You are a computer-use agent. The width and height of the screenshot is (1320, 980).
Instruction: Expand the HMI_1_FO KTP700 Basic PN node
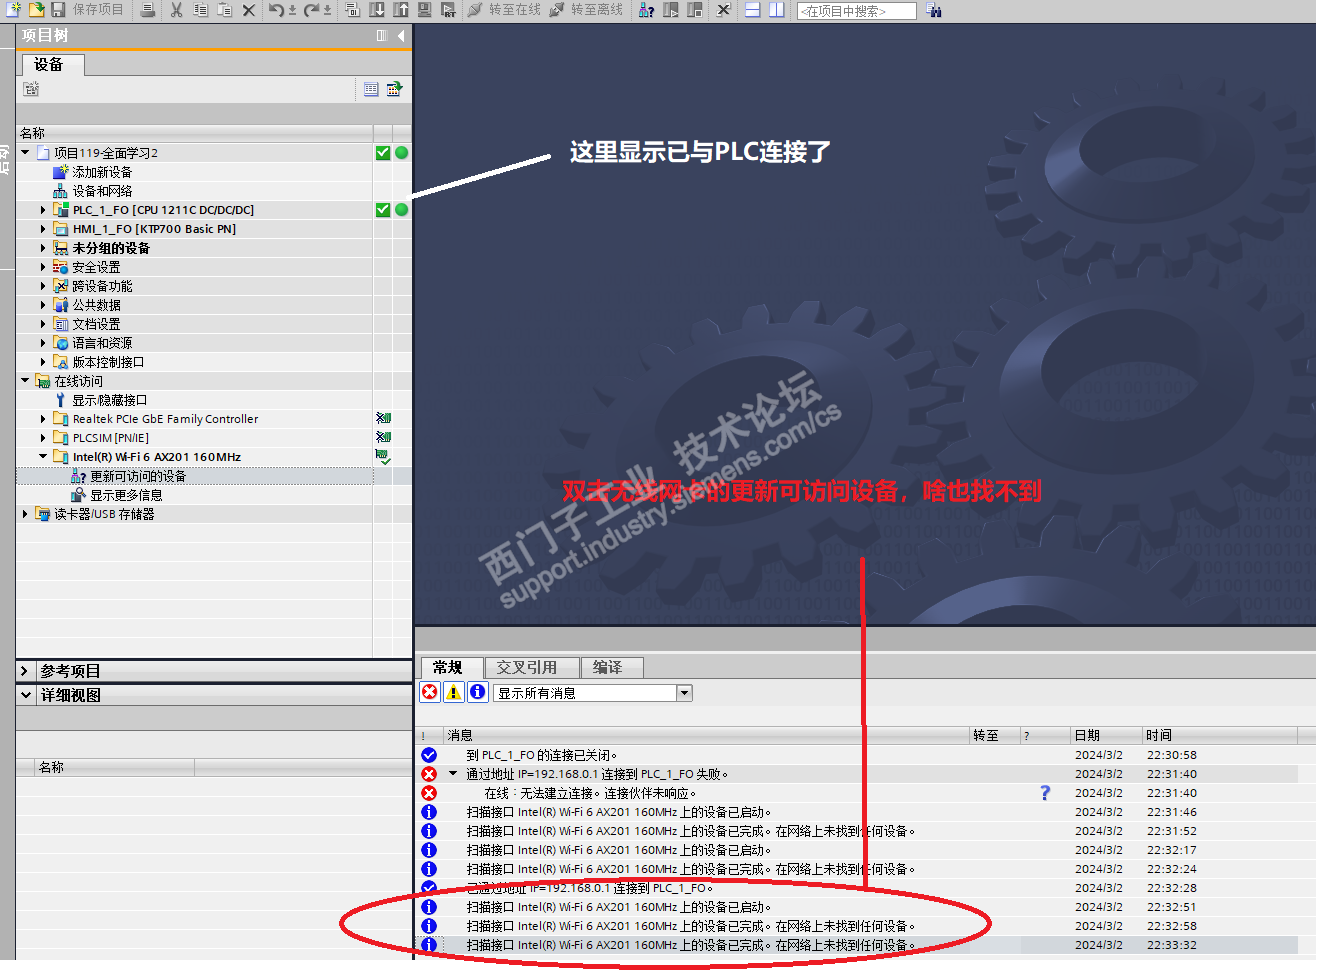coord(43,229)
